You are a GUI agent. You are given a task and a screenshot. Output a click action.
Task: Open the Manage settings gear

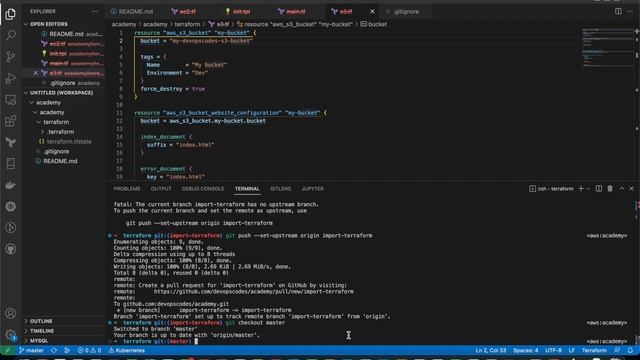11,335
